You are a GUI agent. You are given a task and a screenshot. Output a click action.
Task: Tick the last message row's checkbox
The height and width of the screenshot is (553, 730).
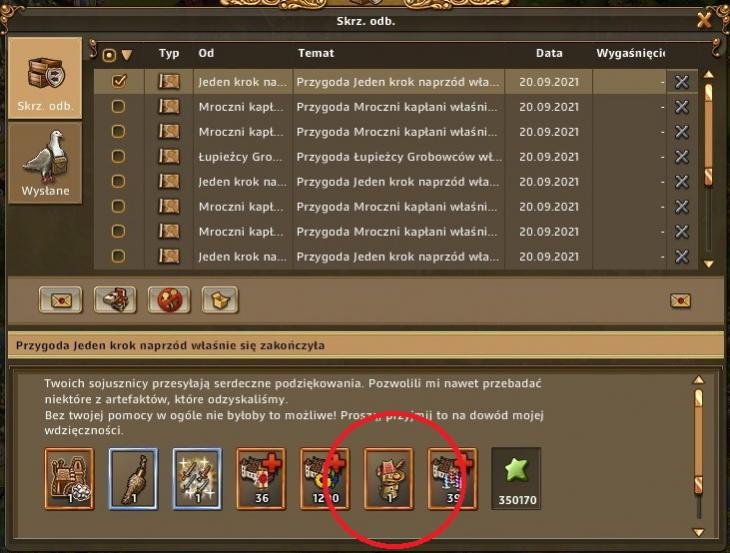pos(118,256)
